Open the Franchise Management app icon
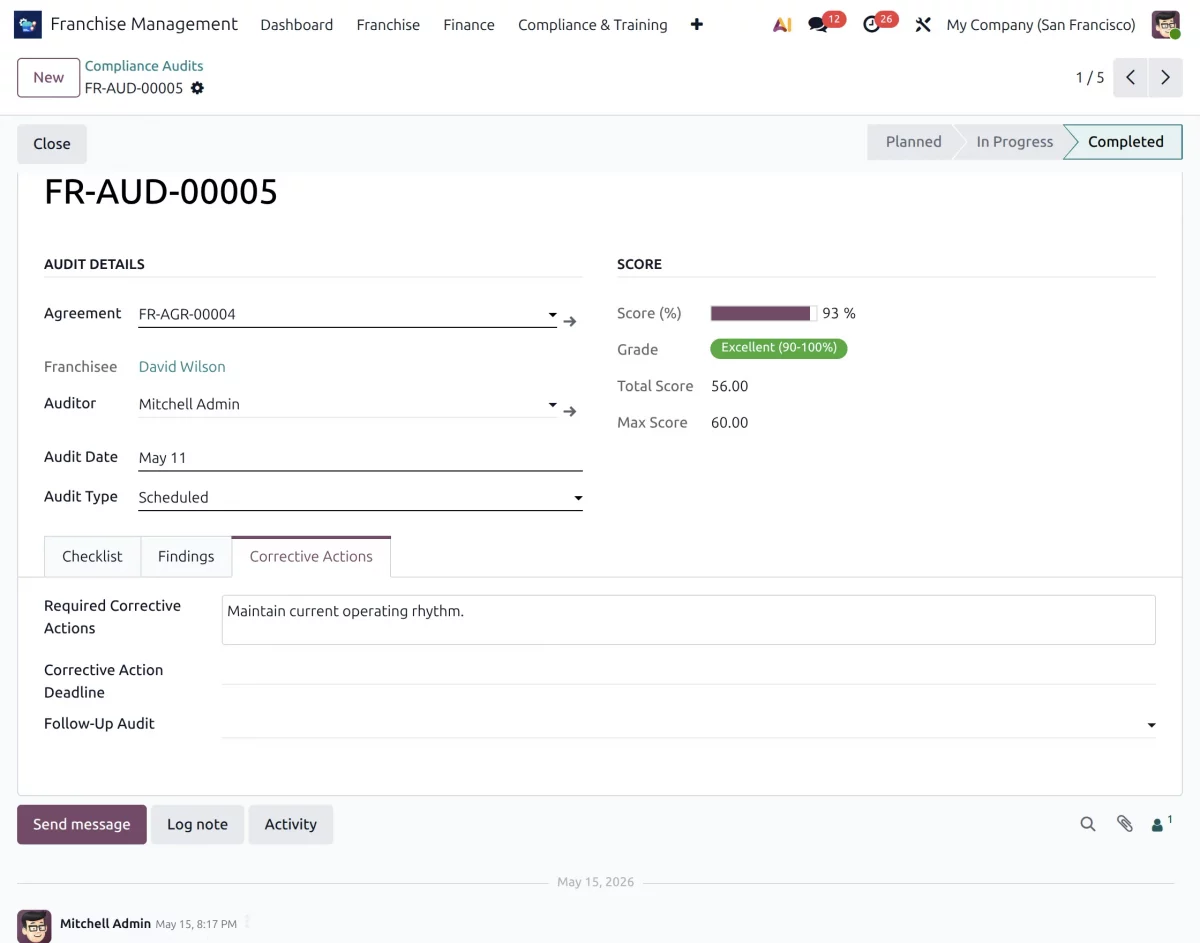The height and width of the screenshot is (943, 1200). coord(28,24)
